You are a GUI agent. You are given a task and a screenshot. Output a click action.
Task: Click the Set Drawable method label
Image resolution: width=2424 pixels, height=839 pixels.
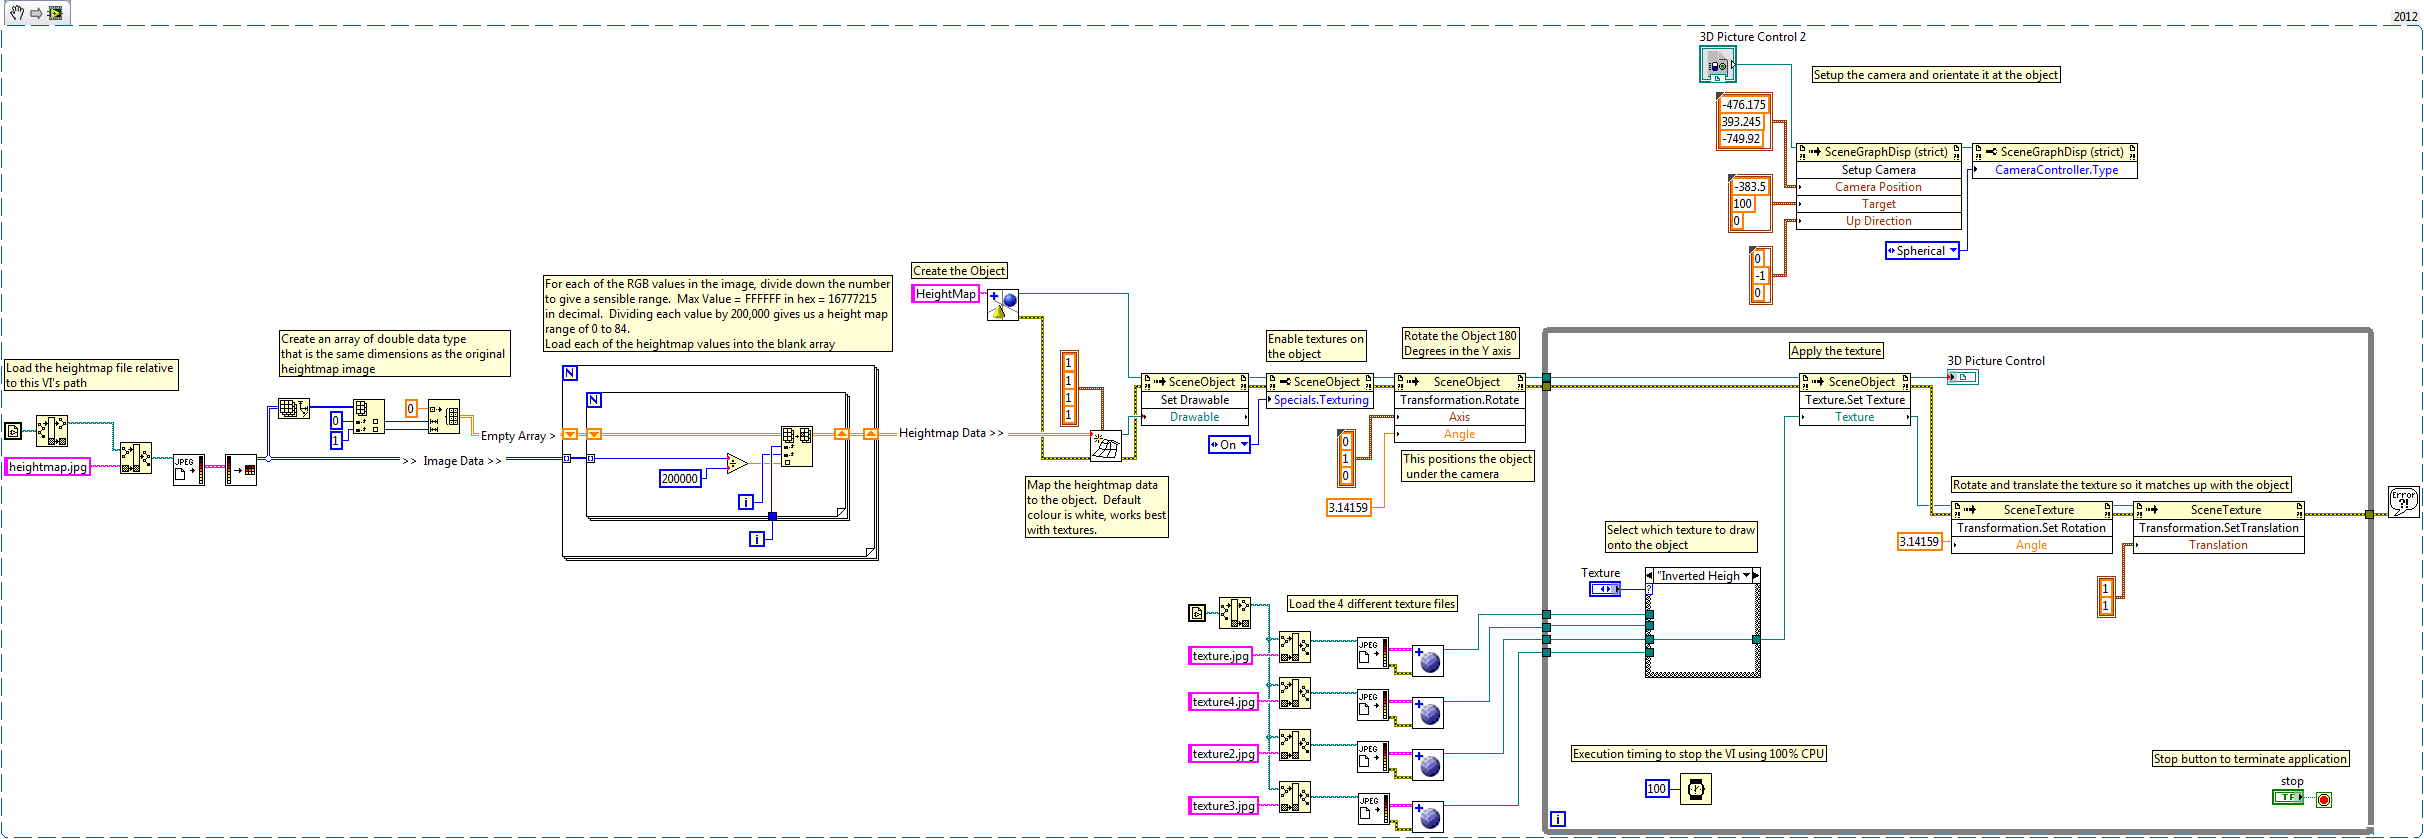pos(1195,400)
